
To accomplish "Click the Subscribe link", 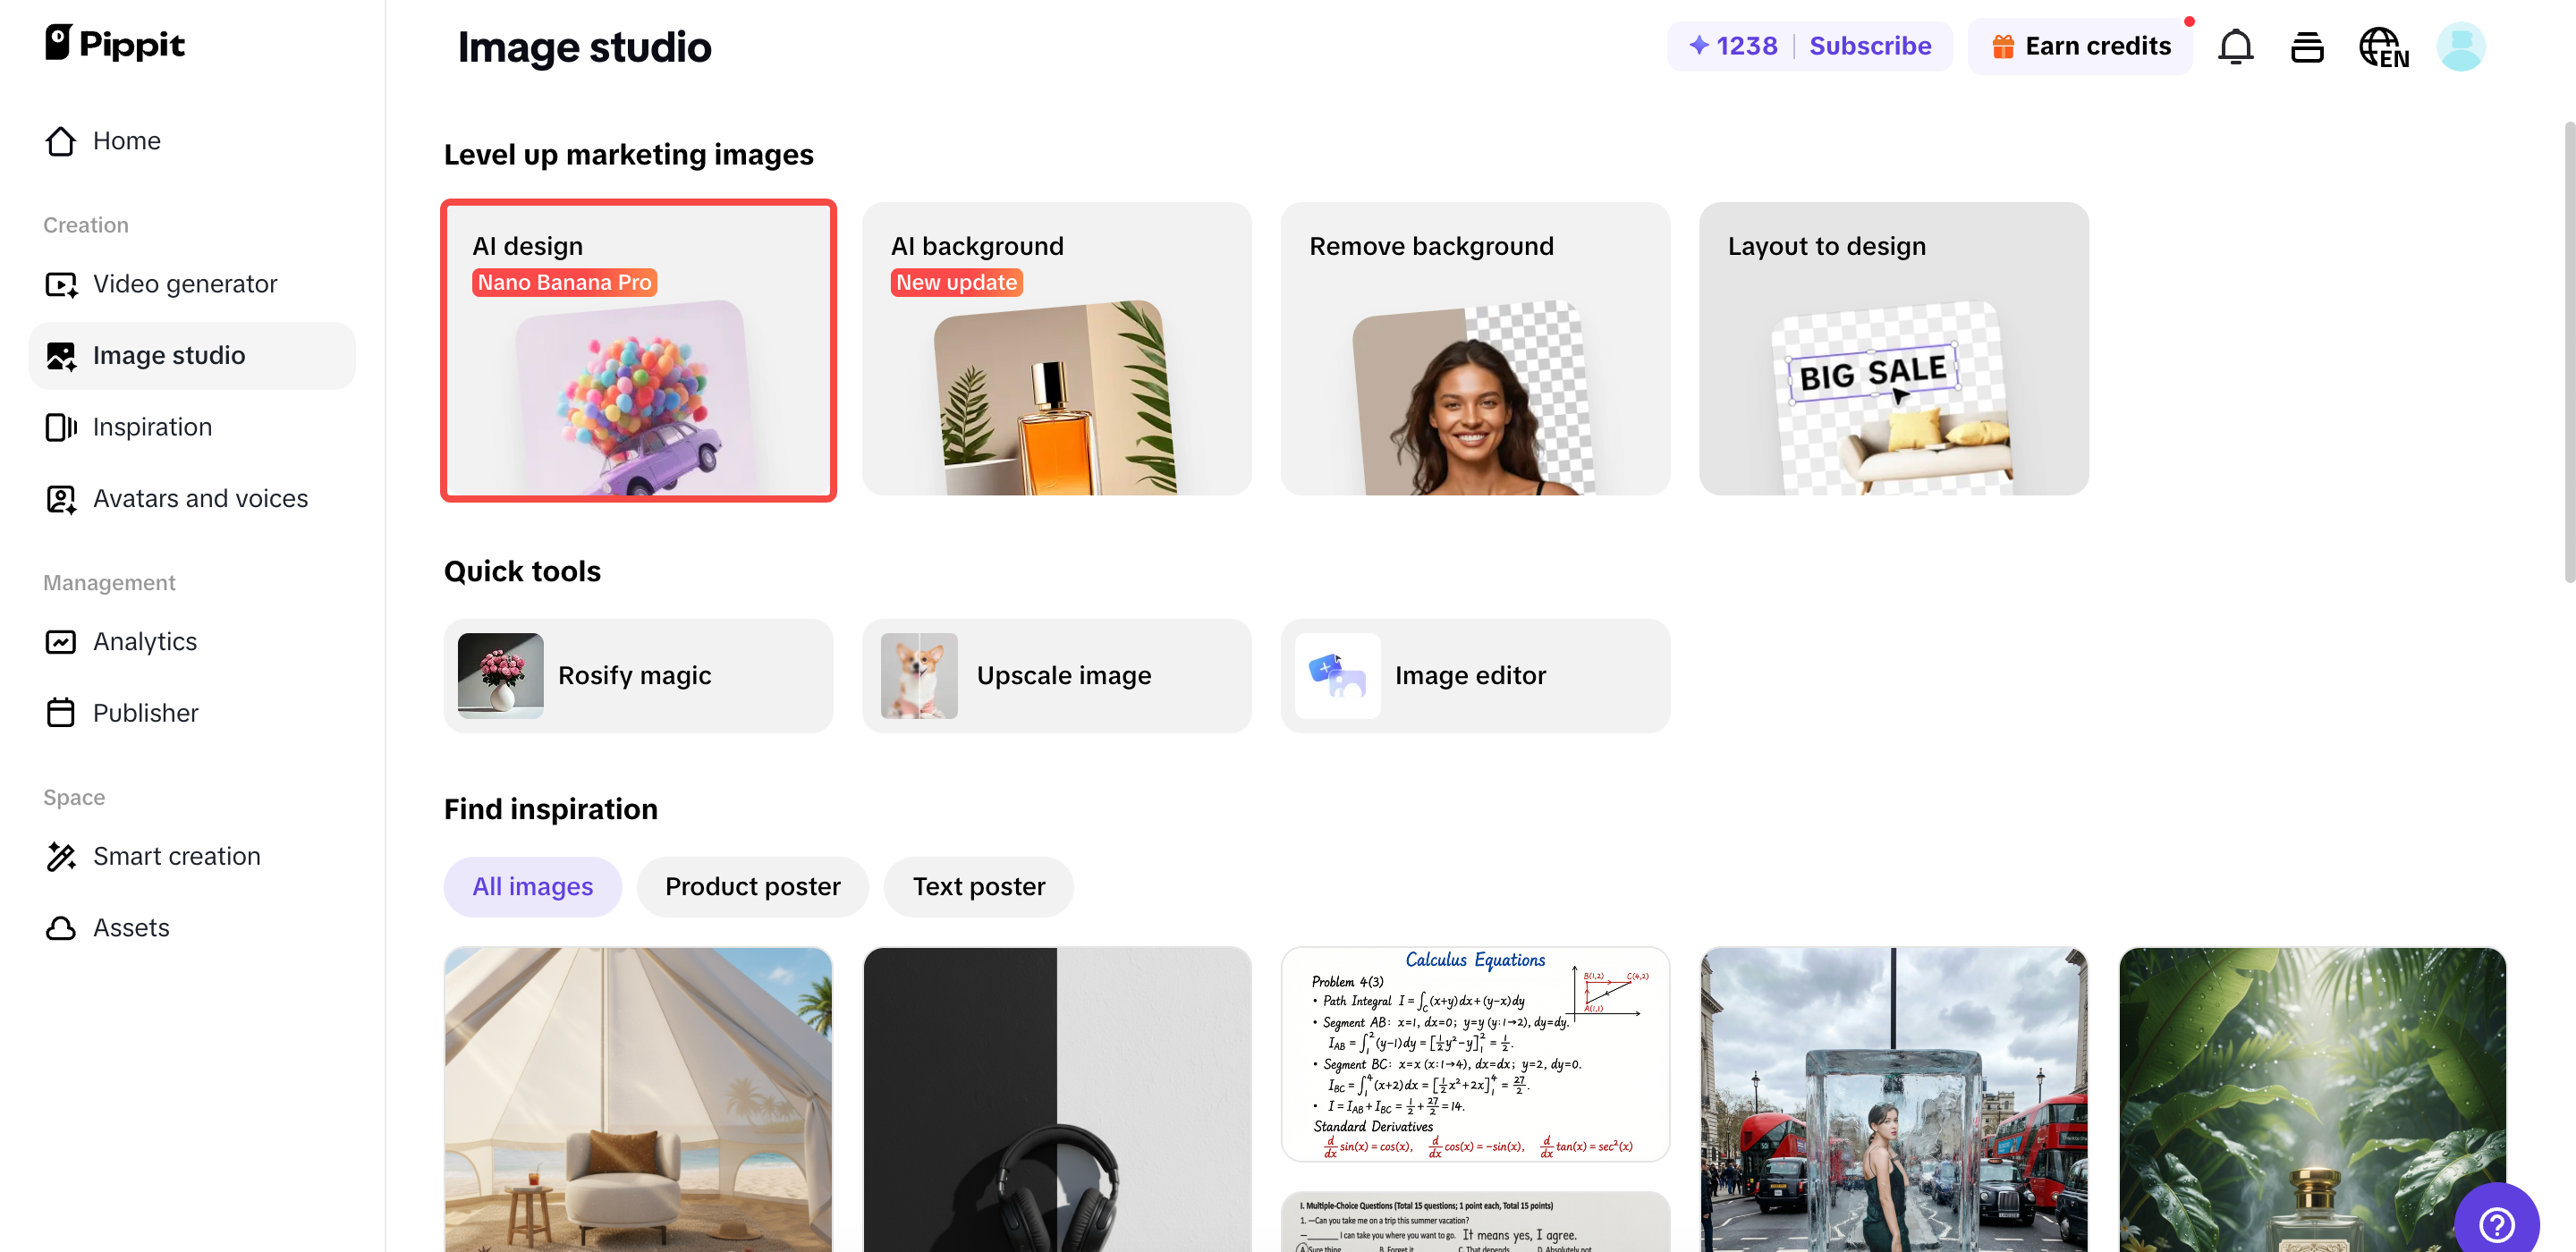I will 1871,46.
